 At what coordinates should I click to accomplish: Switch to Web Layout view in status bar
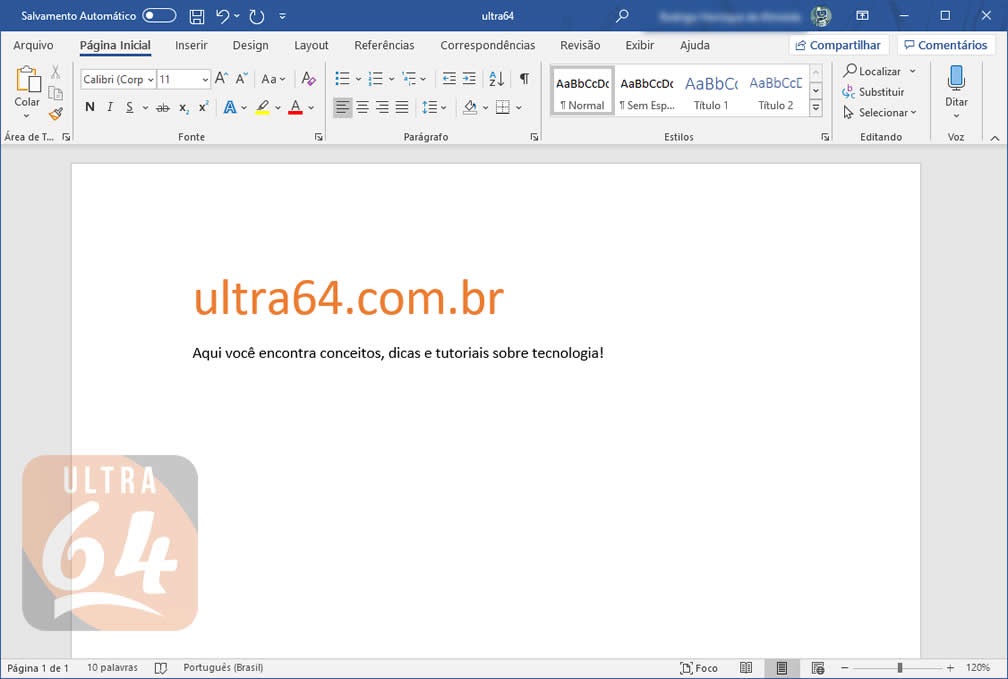[818, 668]
